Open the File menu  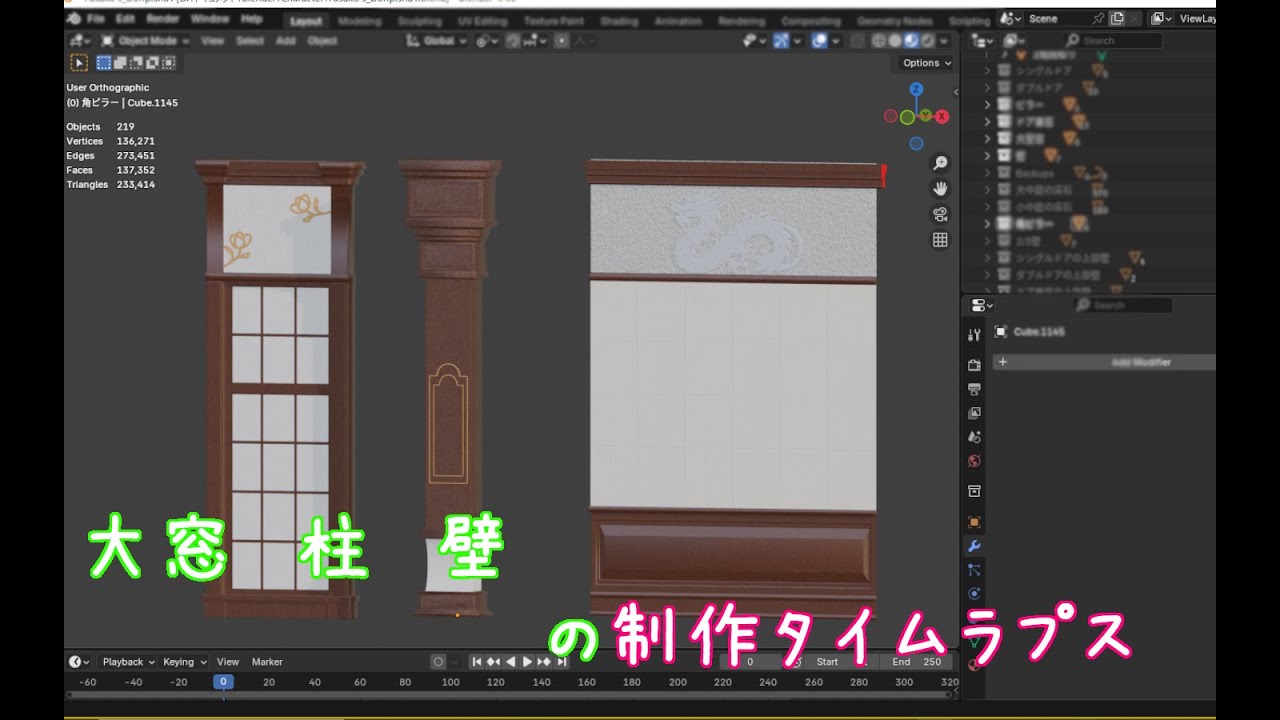pos(95,19)
